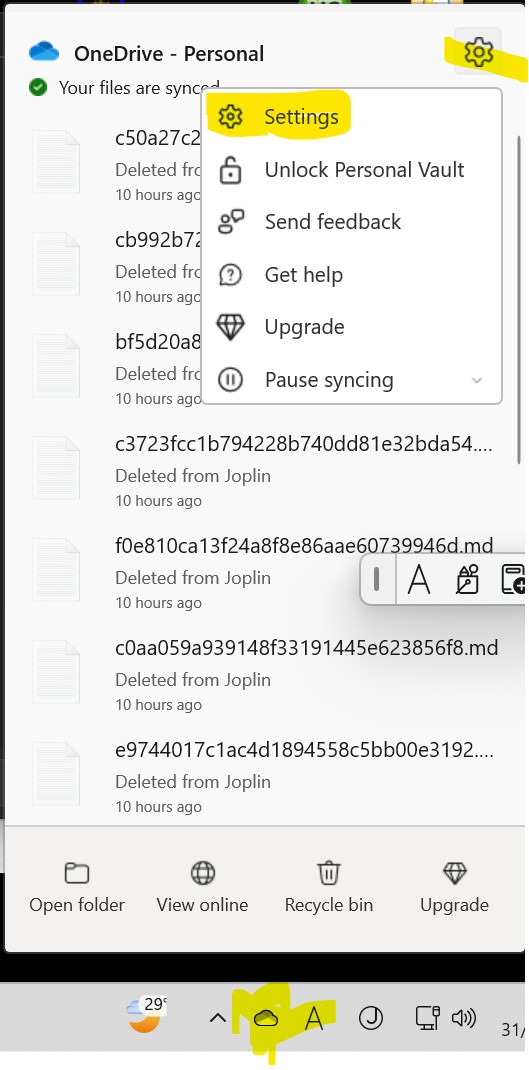This screenshot has width=529, height=1070.
Task: Click the file thumbnail for f0e810ca13f24a8f8e86aae60739946d.md
Action: 56,570
